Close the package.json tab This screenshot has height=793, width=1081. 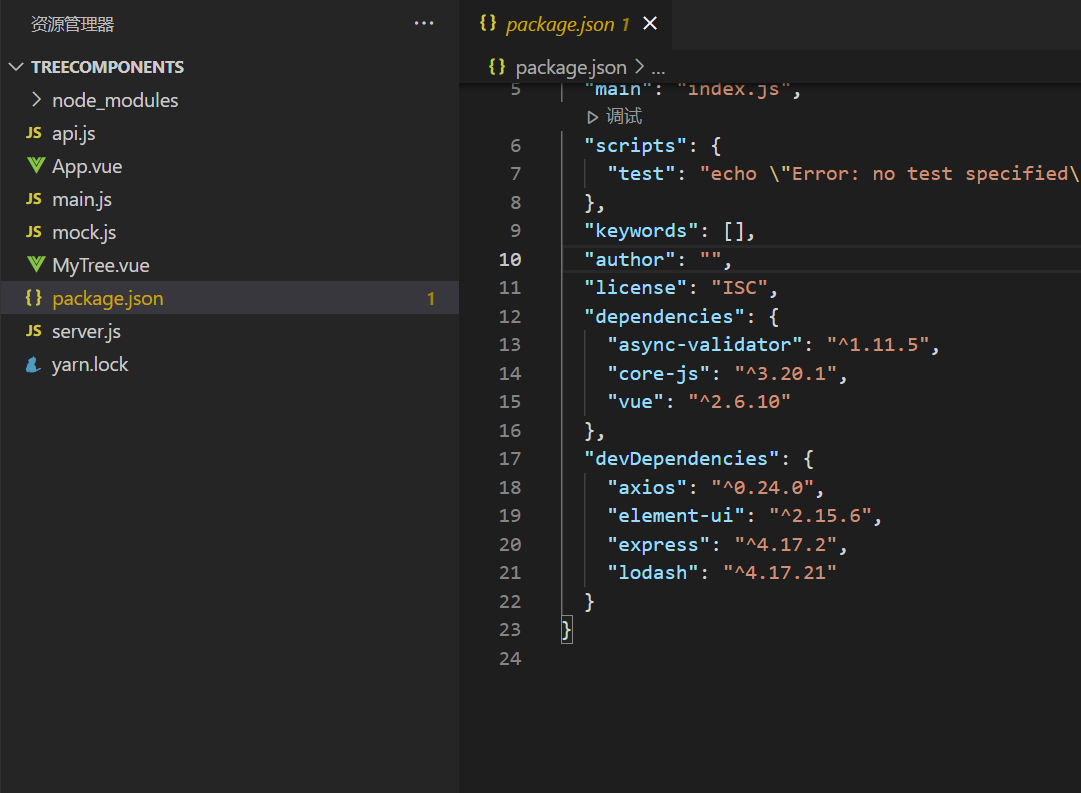click(650, 24)
